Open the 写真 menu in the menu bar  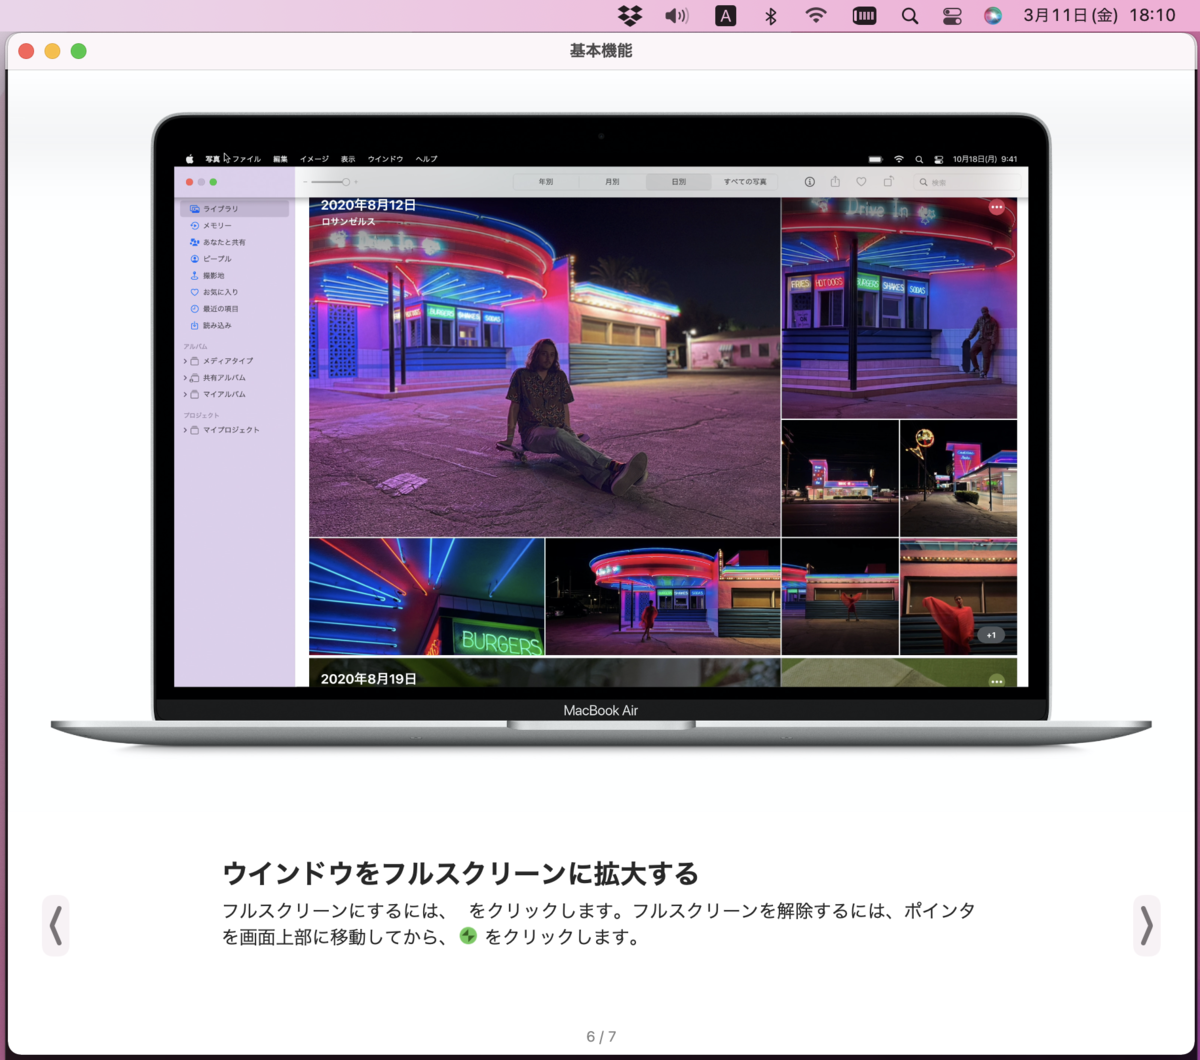[211, 158]
